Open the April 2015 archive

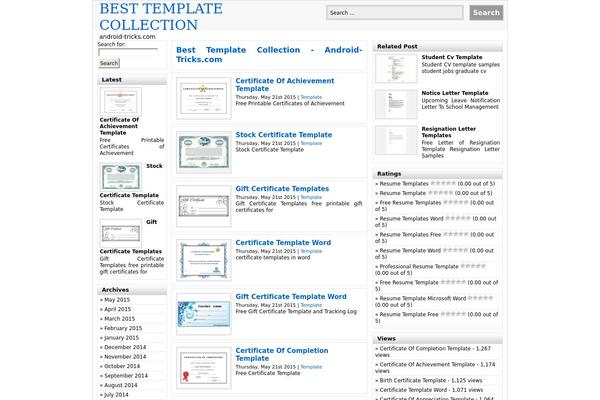pyautogui.click(x=117, y=309)
